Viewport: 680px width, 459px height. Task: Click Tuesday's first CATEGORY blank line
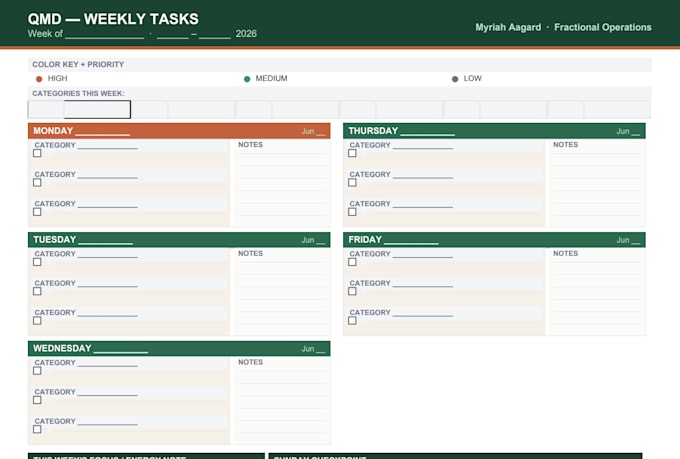click(108, 255)
